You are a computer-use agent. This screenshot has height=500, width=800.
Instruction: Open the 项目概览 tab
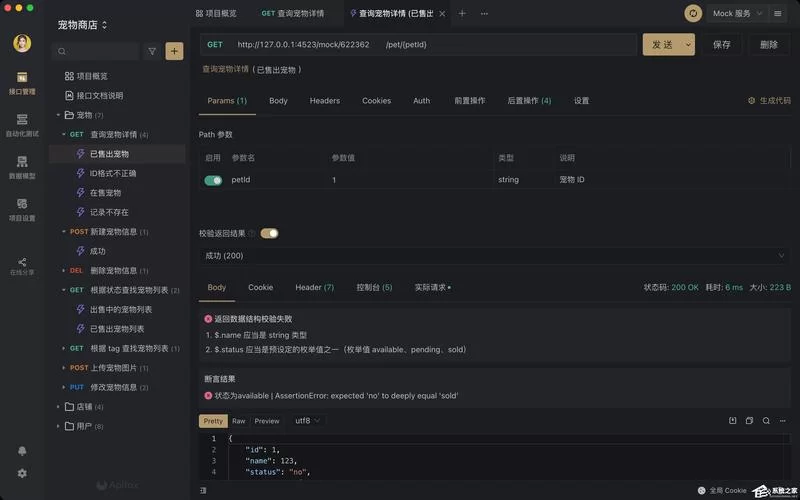[216, 14]
